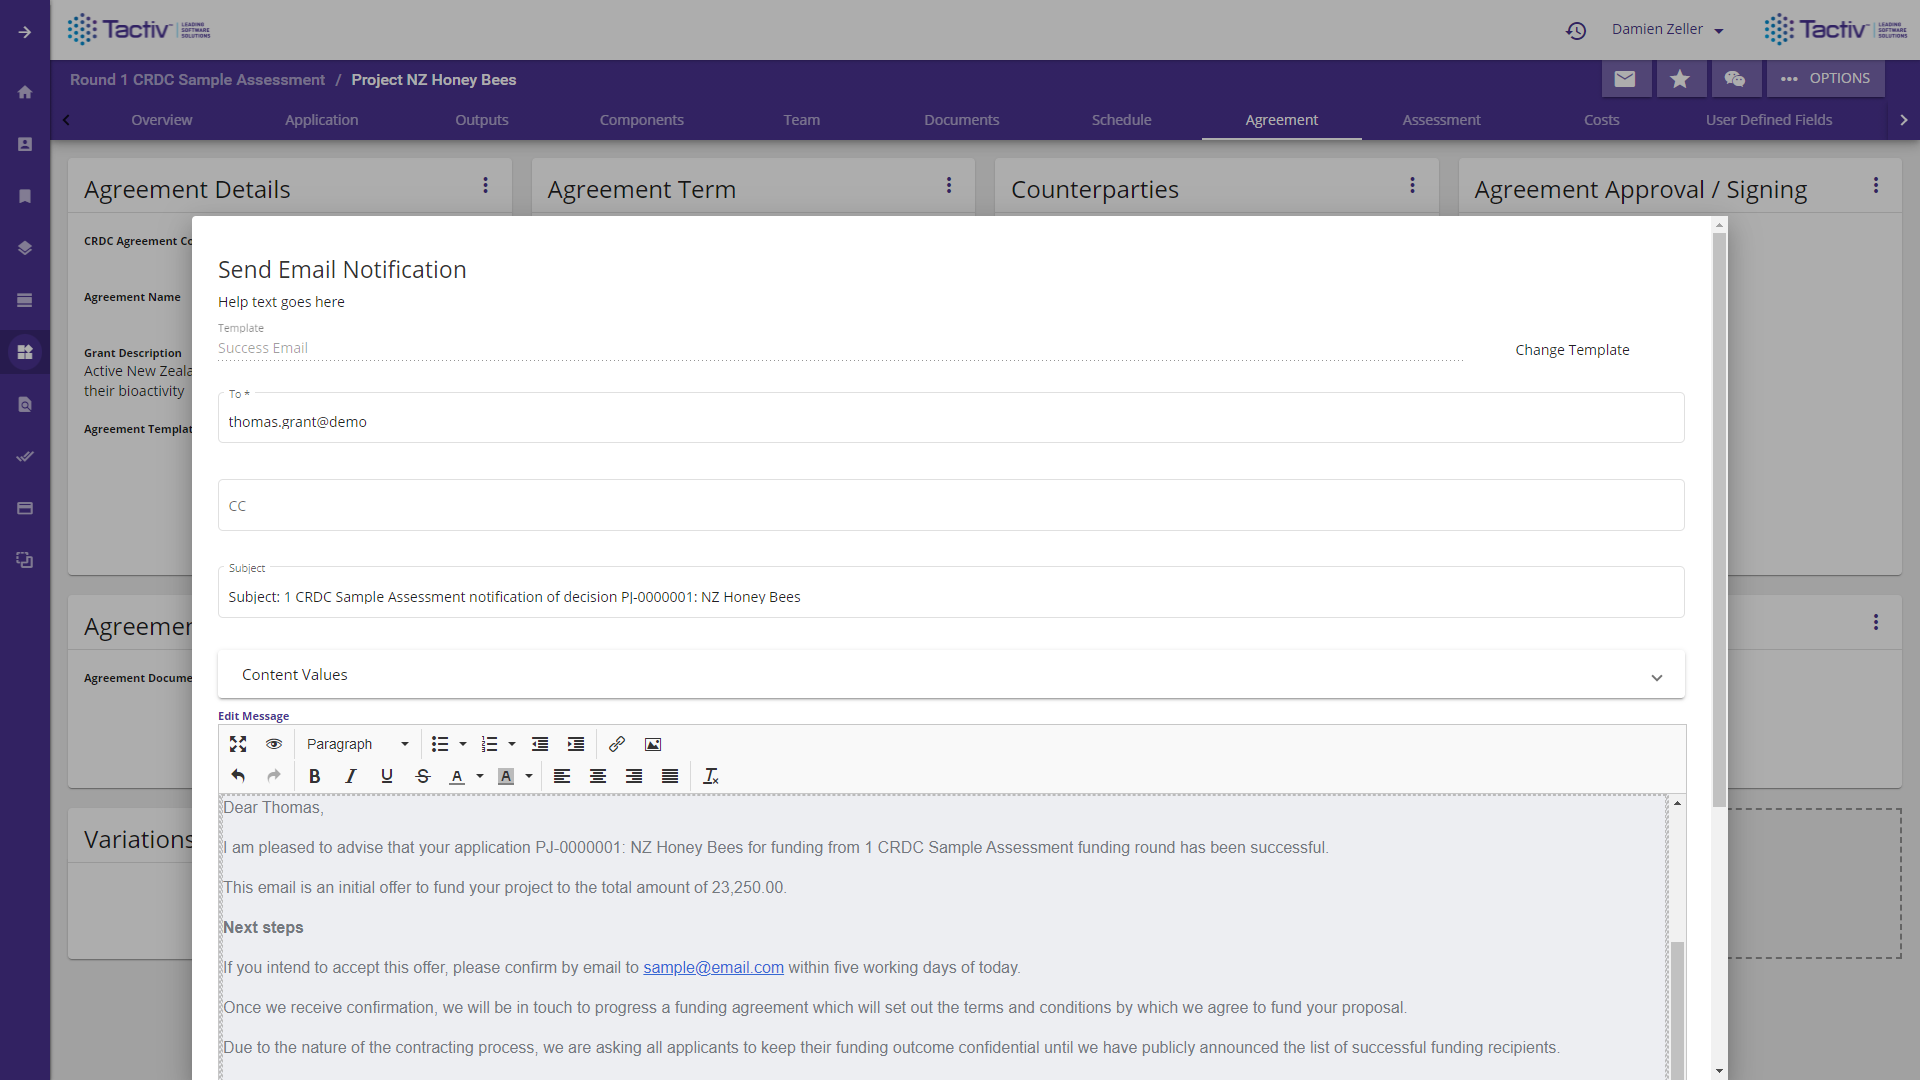Open the Documents tab
The image size is (1920, 1080).
tap(961, 120)
